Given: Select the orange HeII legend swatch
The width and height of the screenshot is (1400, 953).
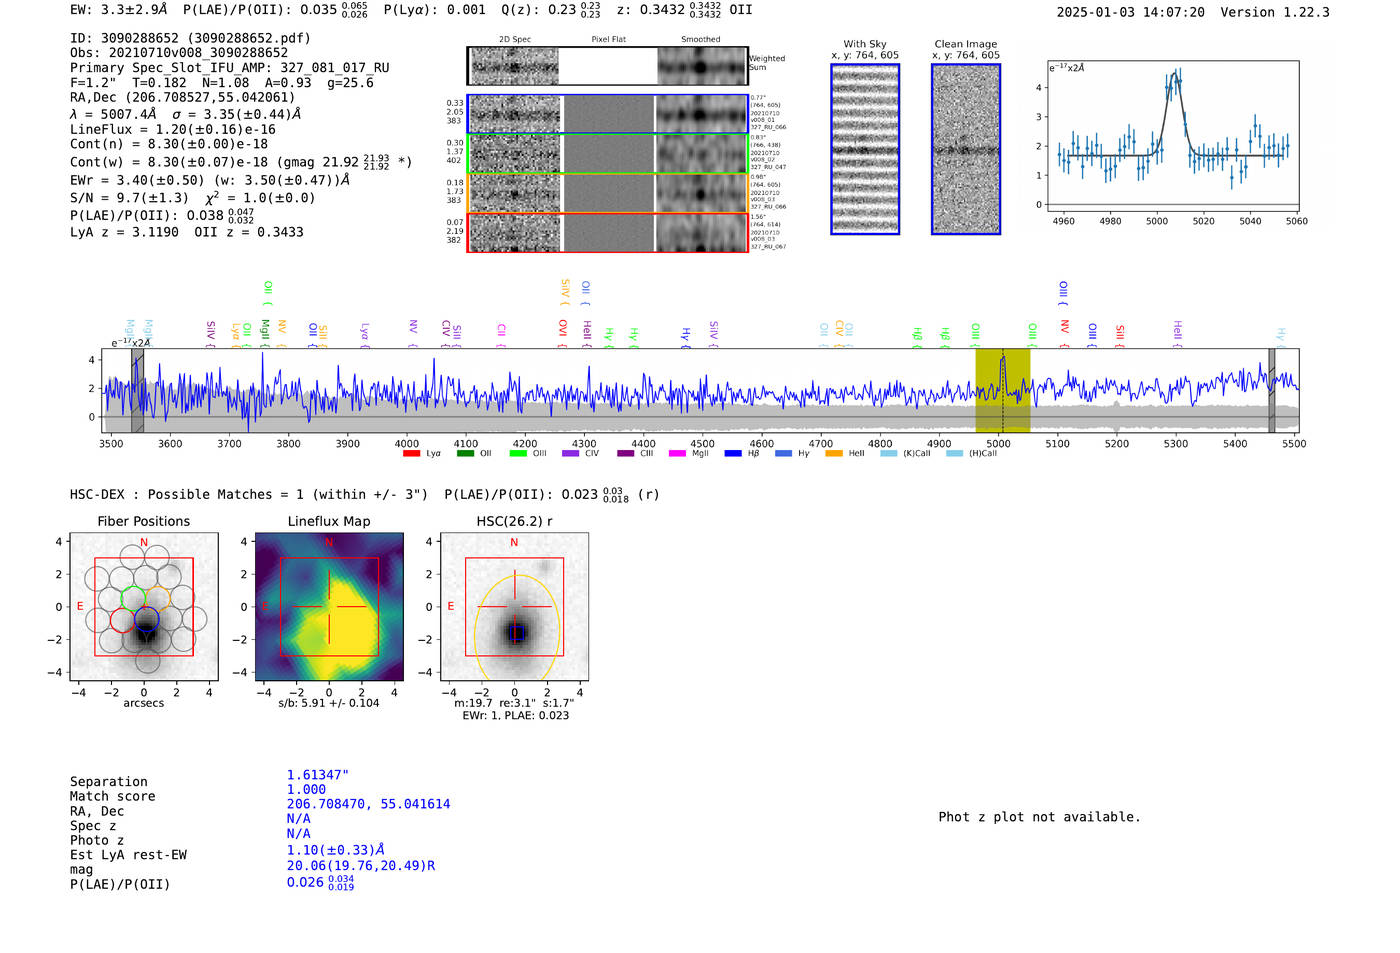Looking at the screenshot, I should [834, 454].
